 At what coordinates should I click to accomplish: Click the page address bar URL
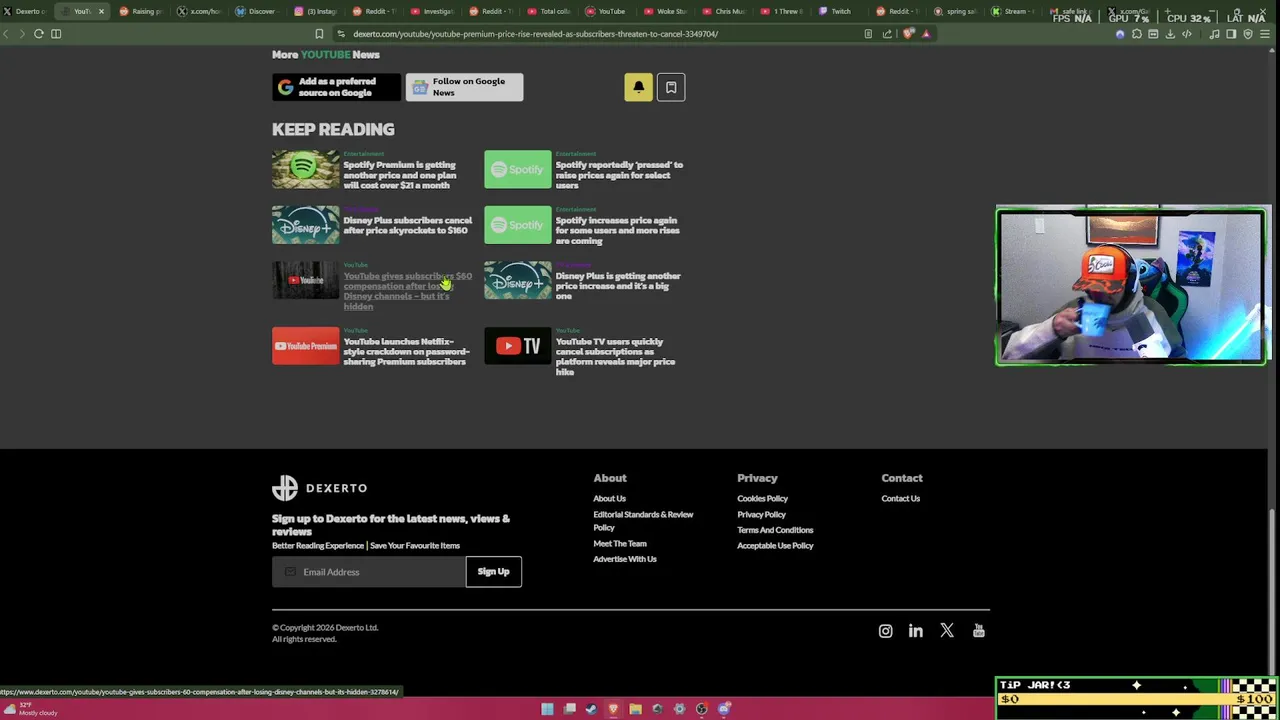pyautogui.click(x=535, y=34)
